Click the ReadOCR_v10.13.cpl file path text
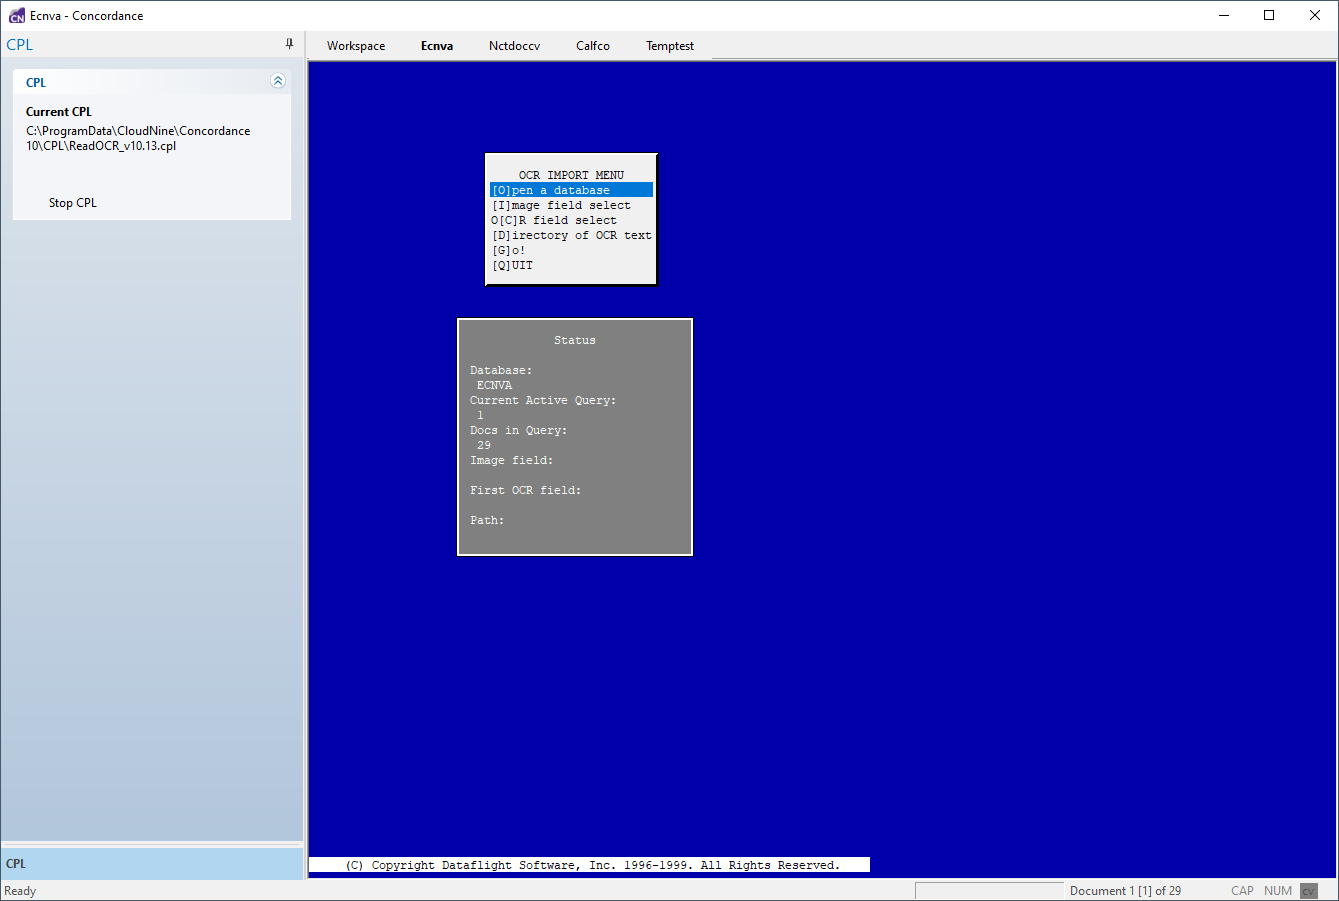This screenshot has width=1339, height=901. pyautogui.click(x=138, y=138)
